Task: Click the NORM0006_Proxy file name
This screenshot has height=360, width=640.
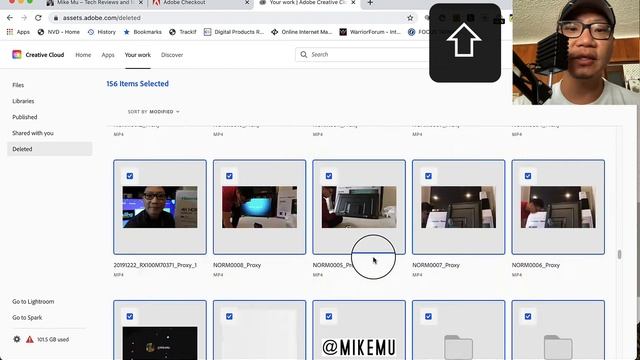Action: [x=536, y=265]
